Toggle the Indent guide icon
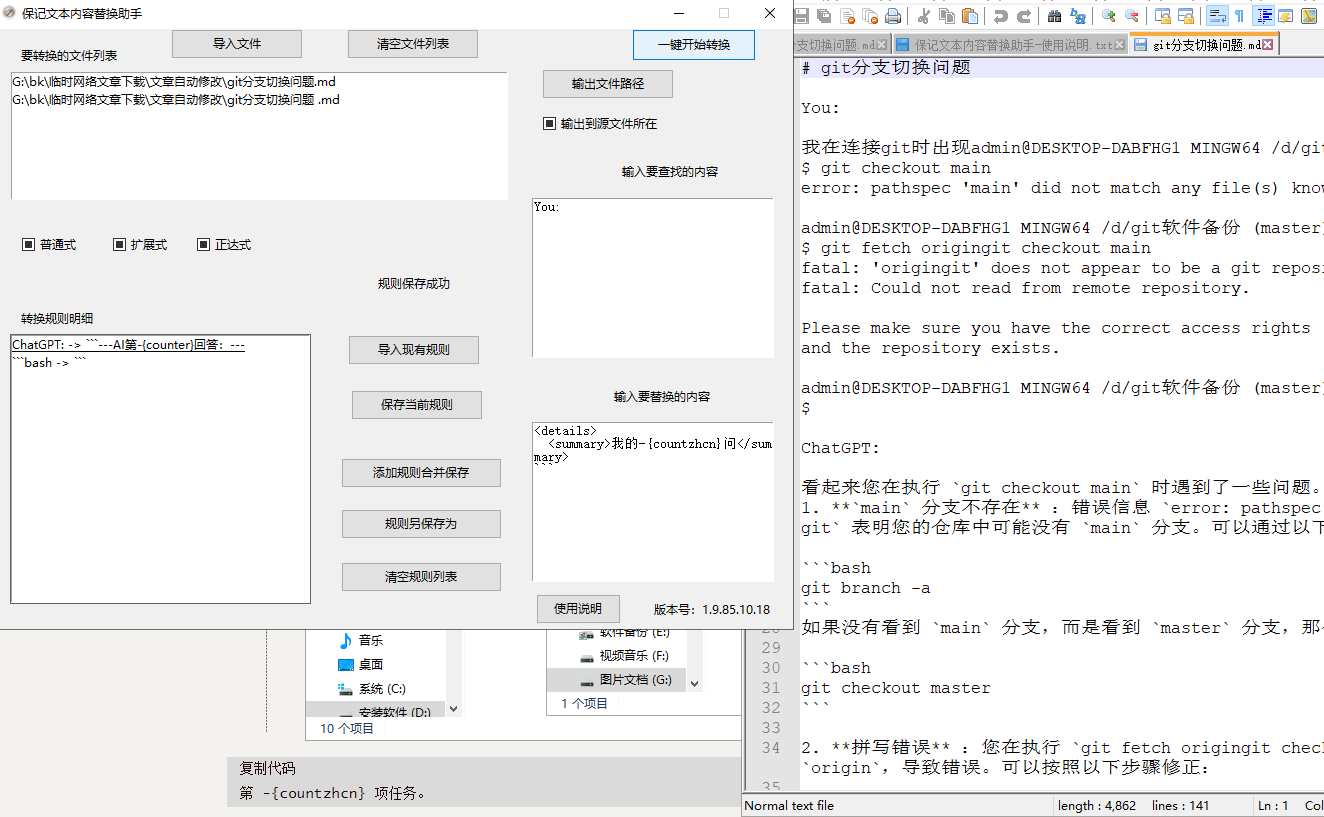 [x=1264, y=16]
